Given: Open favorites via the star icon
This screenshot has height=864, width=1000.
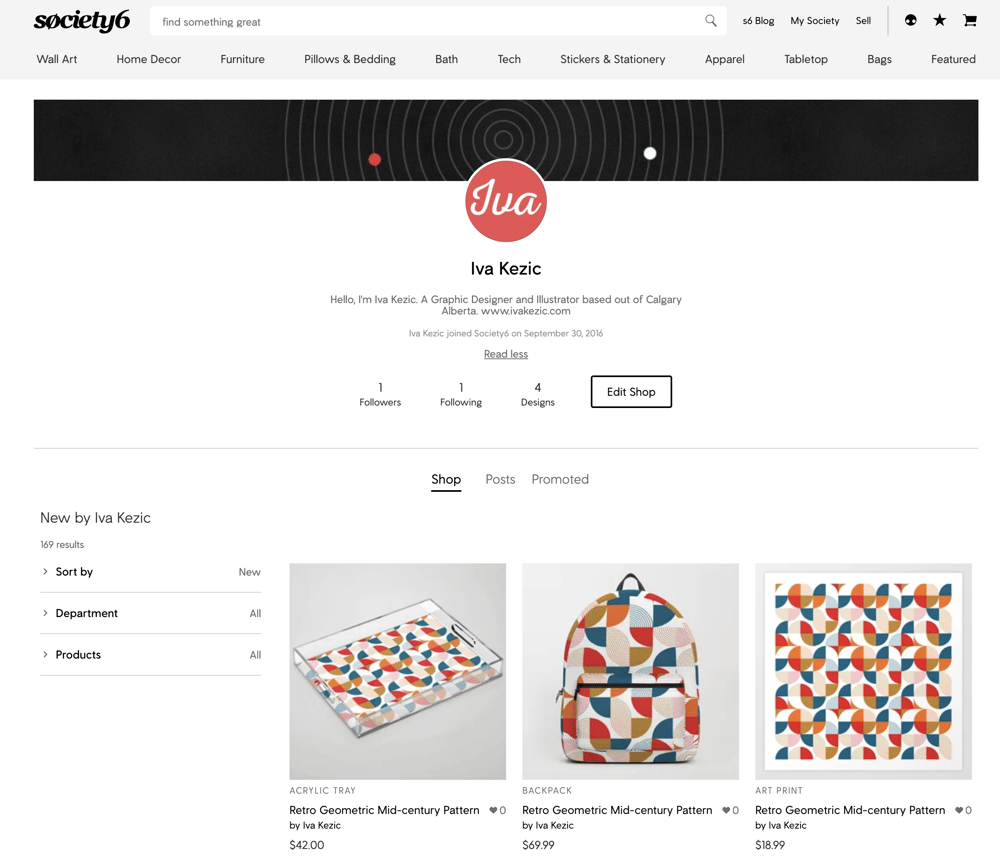Looking at the screenshot, I should pyautogui.click(x=939, y=20).
